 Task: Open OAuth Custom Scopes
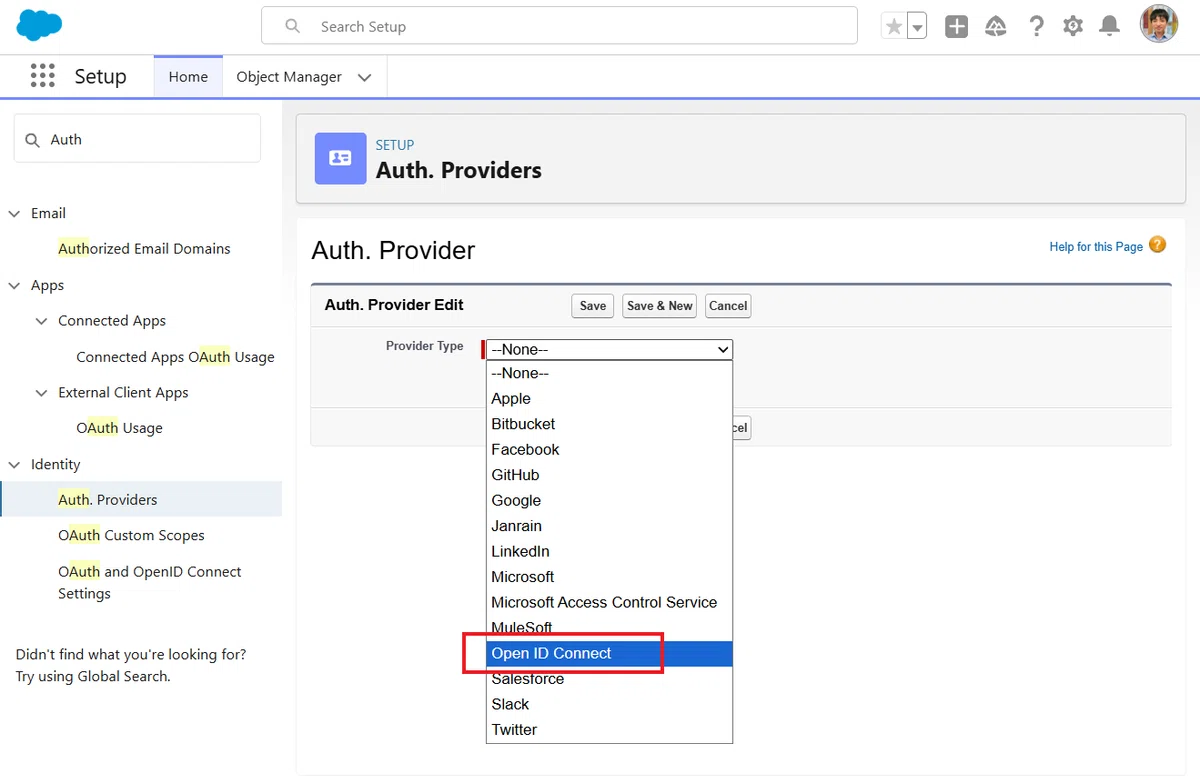tap(131, 536)
